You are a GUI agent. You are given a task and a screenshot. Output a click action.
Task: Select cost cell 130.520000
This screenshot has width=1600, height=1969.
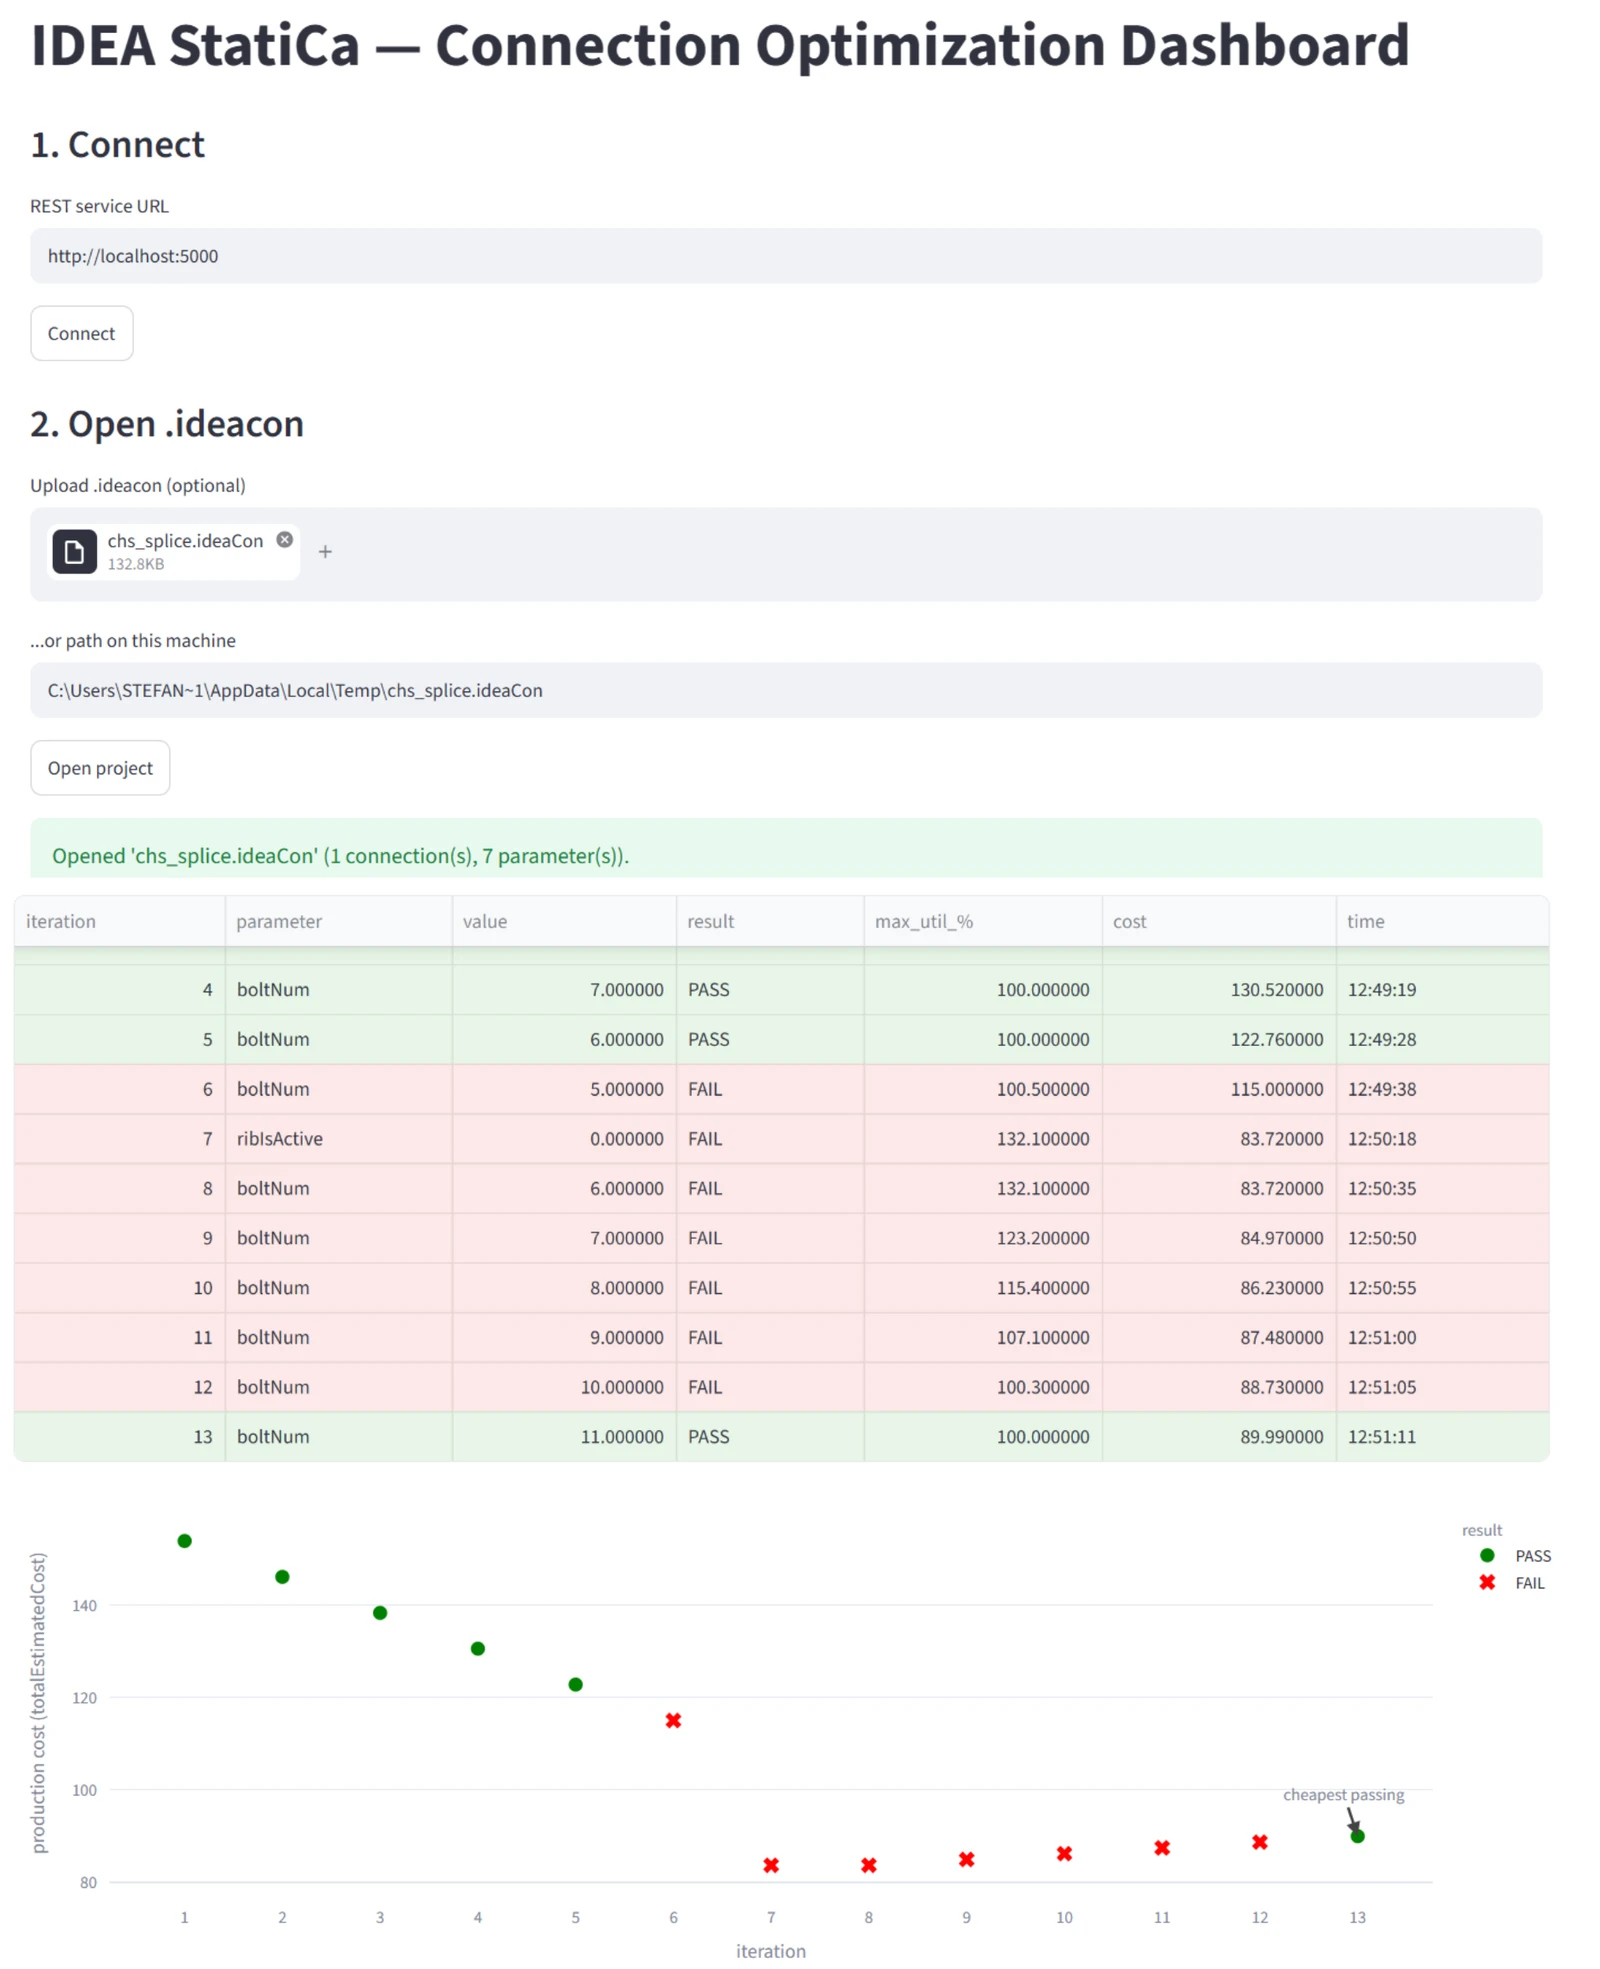[1219, 990]
